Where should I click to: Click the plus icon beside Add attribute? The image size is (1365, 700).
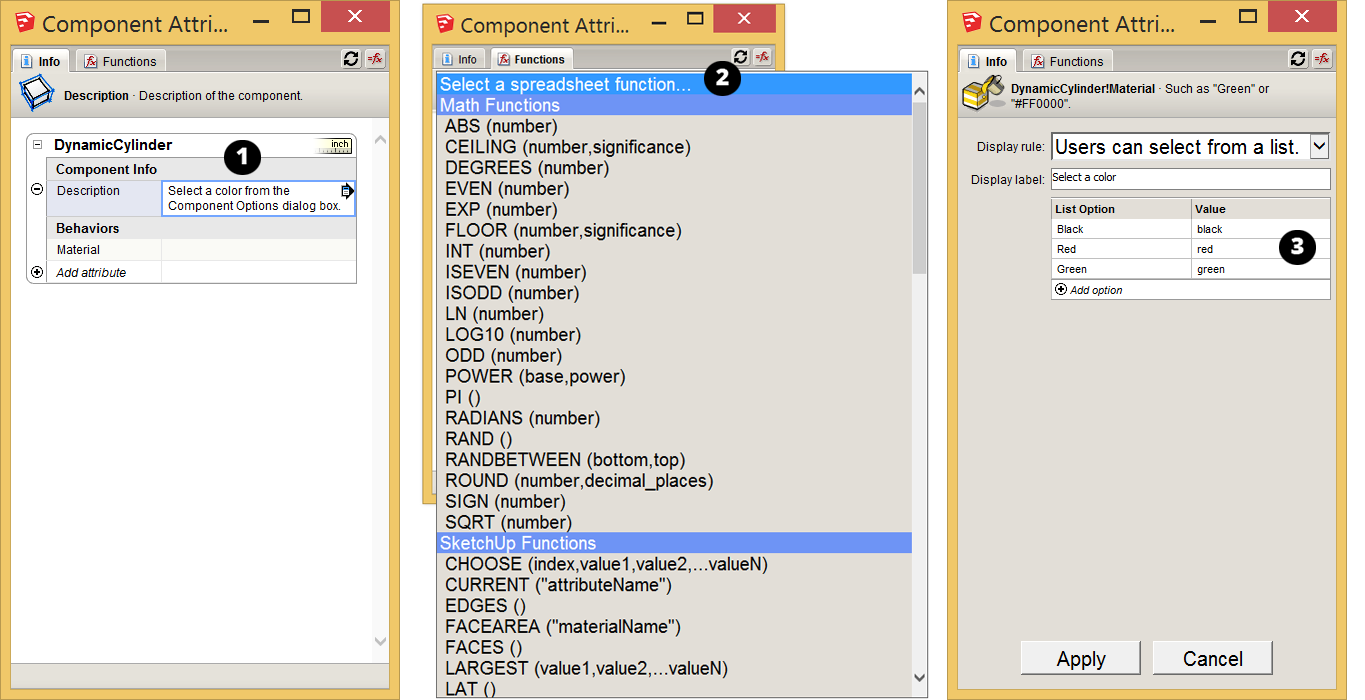point(37,272)
